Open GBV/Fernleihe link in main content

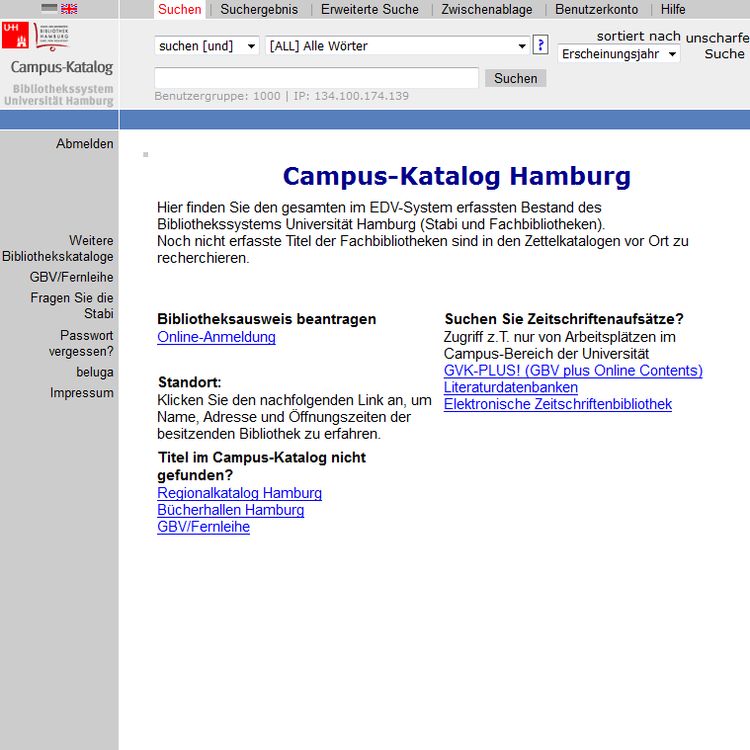(204, 527)
